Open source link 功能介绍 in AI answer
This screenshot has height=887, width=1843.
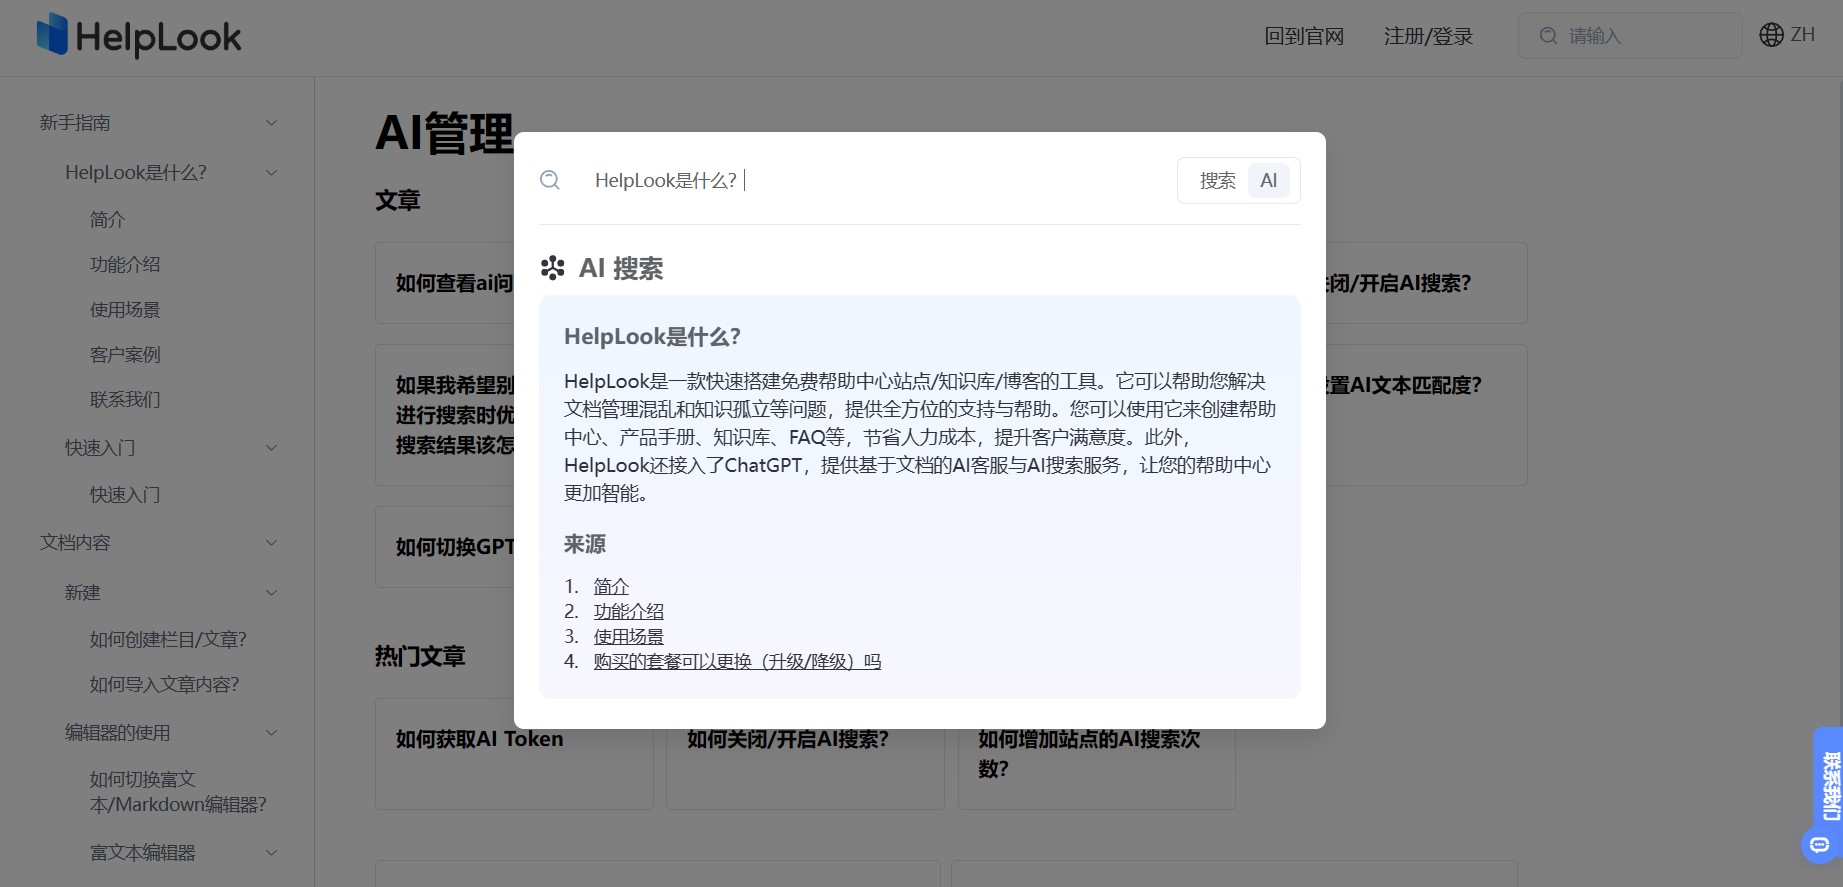(629, 611)
